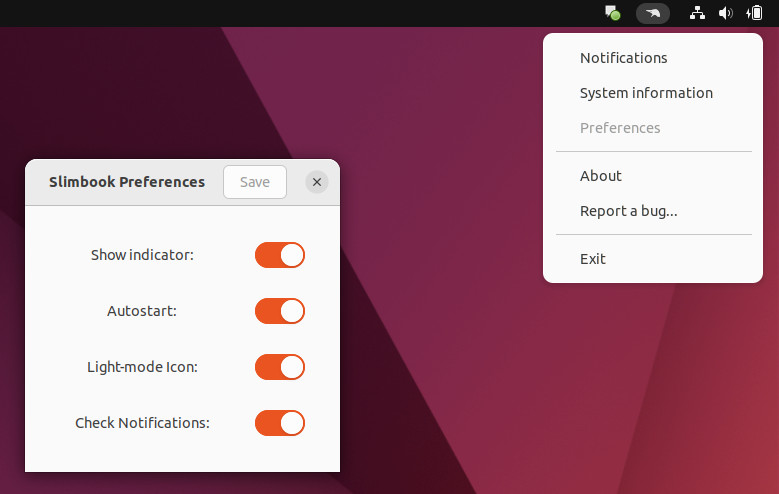Choose Exit from the indicator menu
Viewport: 779px width, 494px height.
tap(593, 259)
